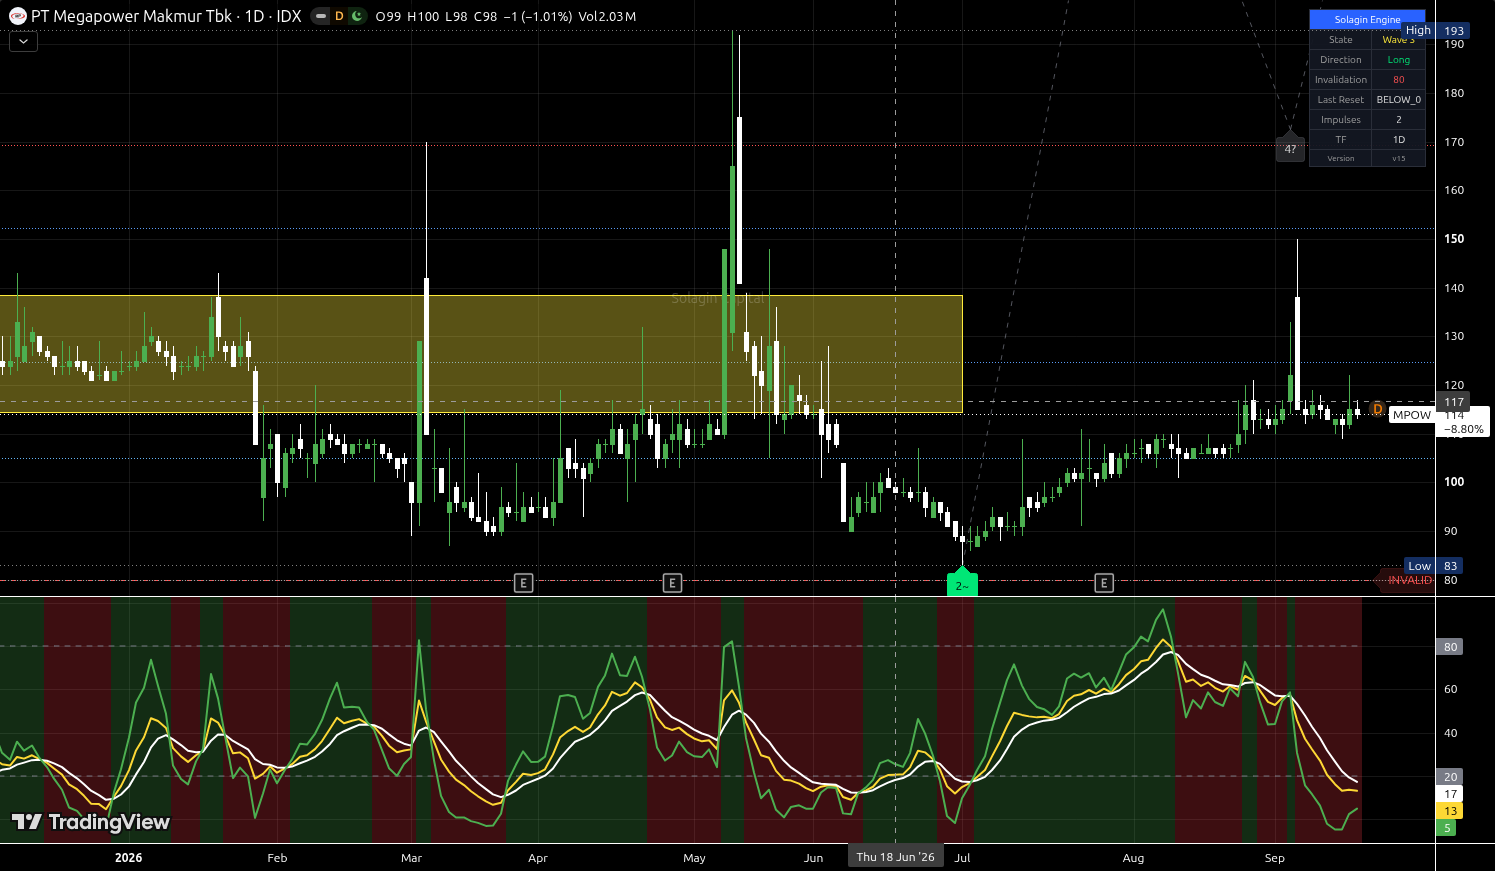Screen dimensions: 1495x871
Task: Click the Solagin Engine table header
Action: [x=1367, y=19]
